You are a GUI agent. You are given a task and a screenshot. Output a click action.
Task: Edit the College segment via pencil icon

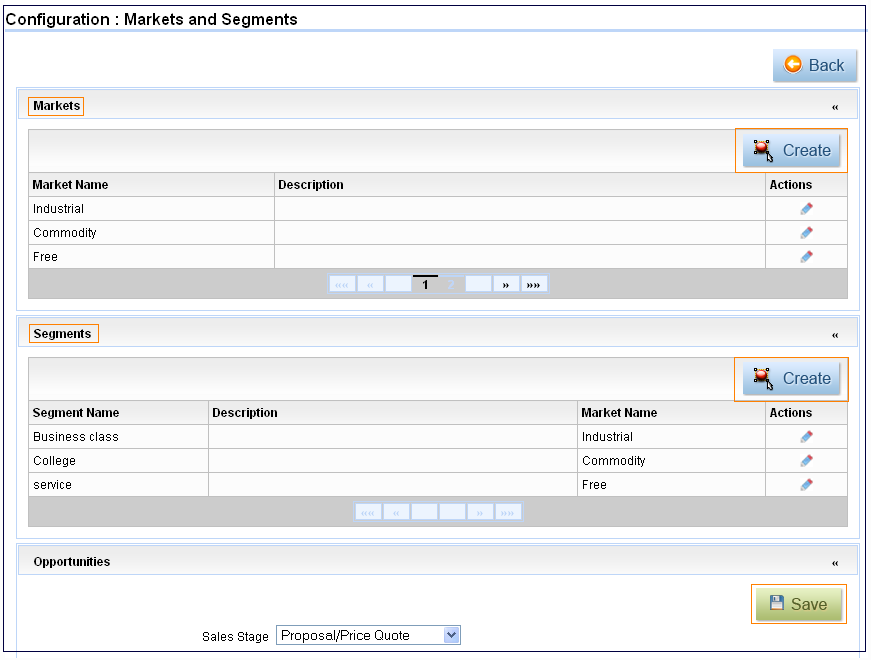point(807,461)
